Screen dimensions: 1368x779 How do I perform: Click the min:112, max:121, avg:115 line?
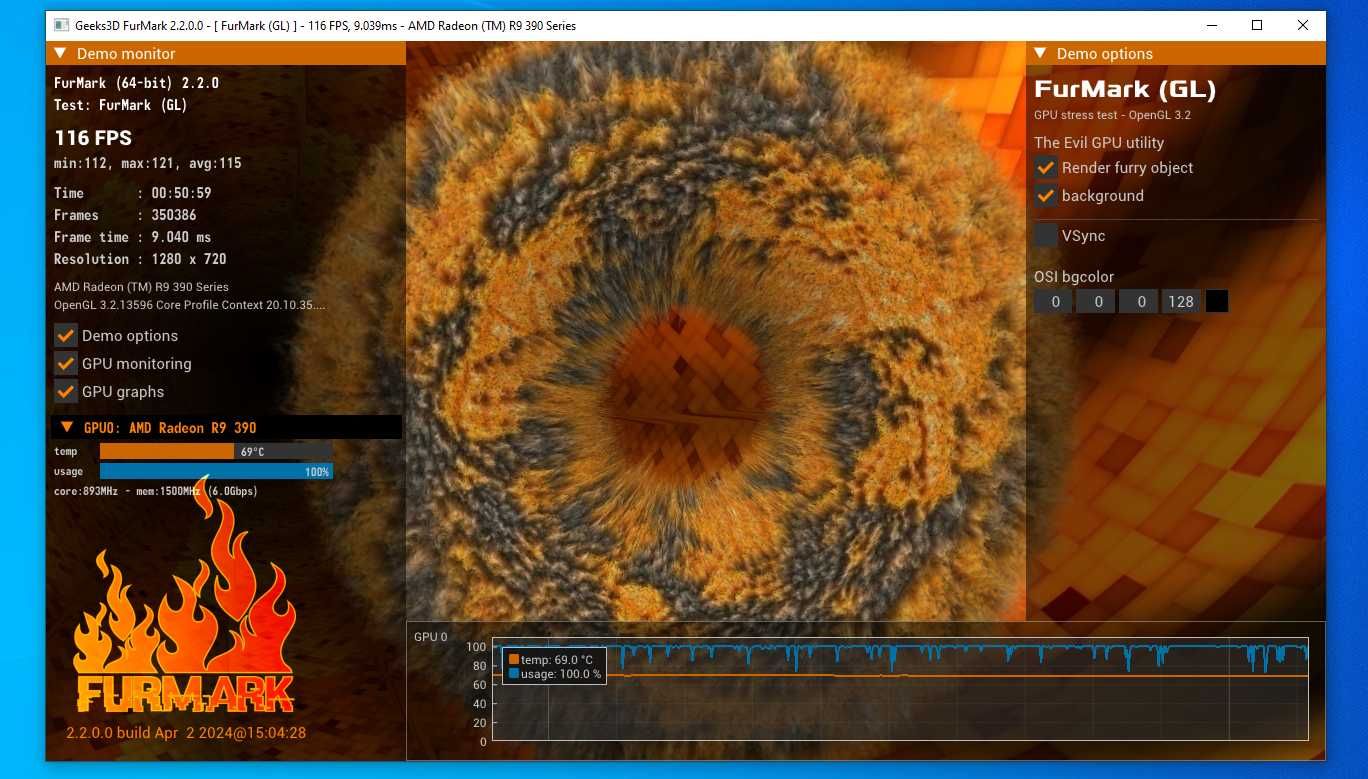(x=148, y=163)
